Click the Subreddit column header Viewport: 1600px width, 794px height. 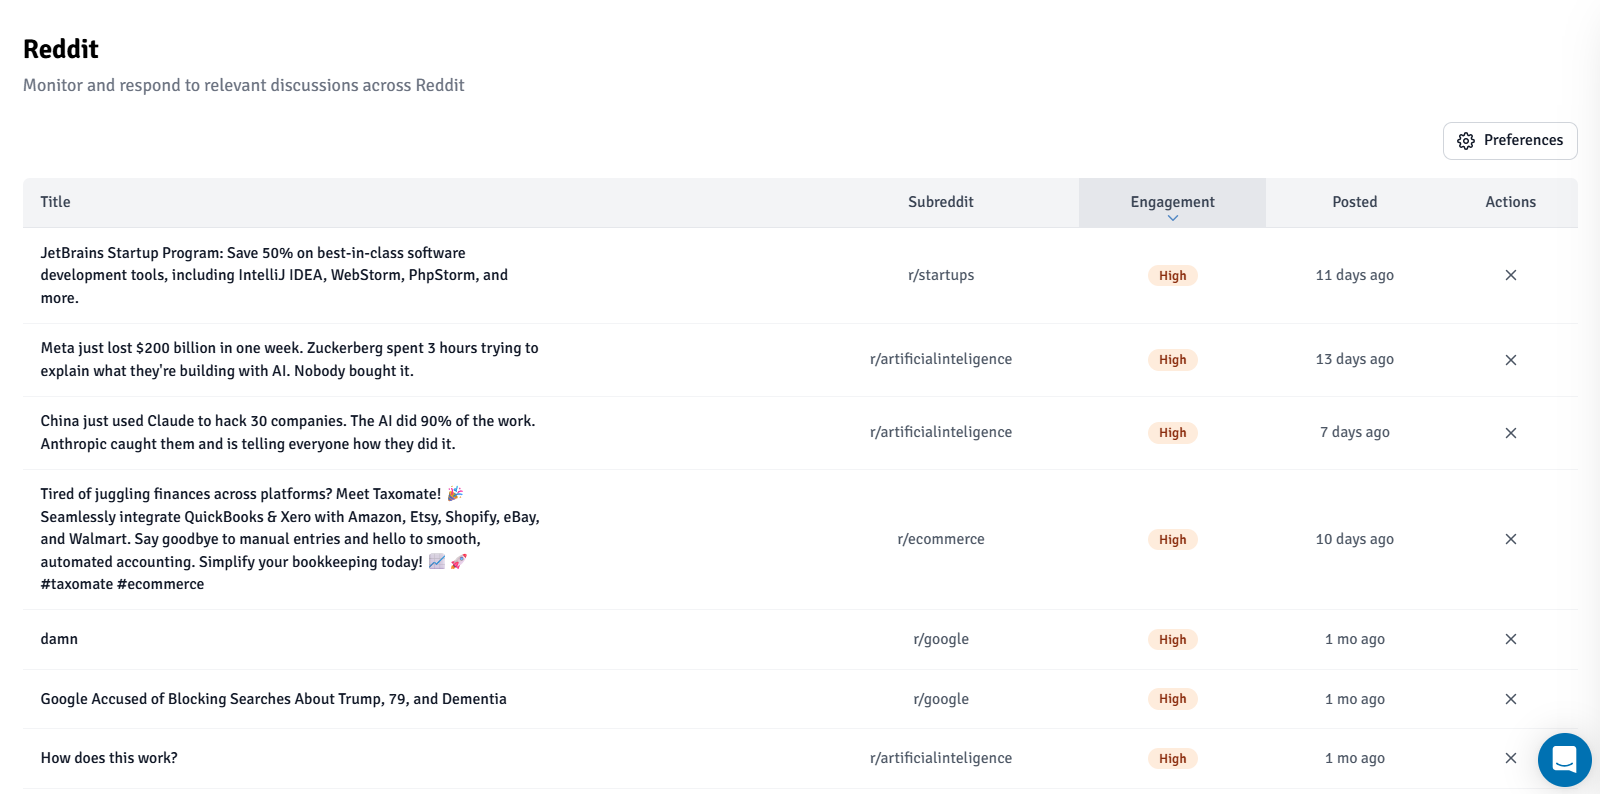940,202
